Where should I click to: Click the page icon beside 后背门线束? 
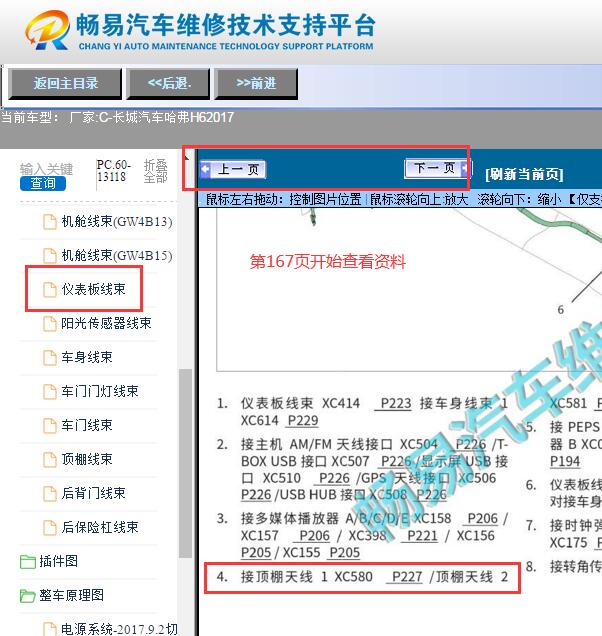50,494
